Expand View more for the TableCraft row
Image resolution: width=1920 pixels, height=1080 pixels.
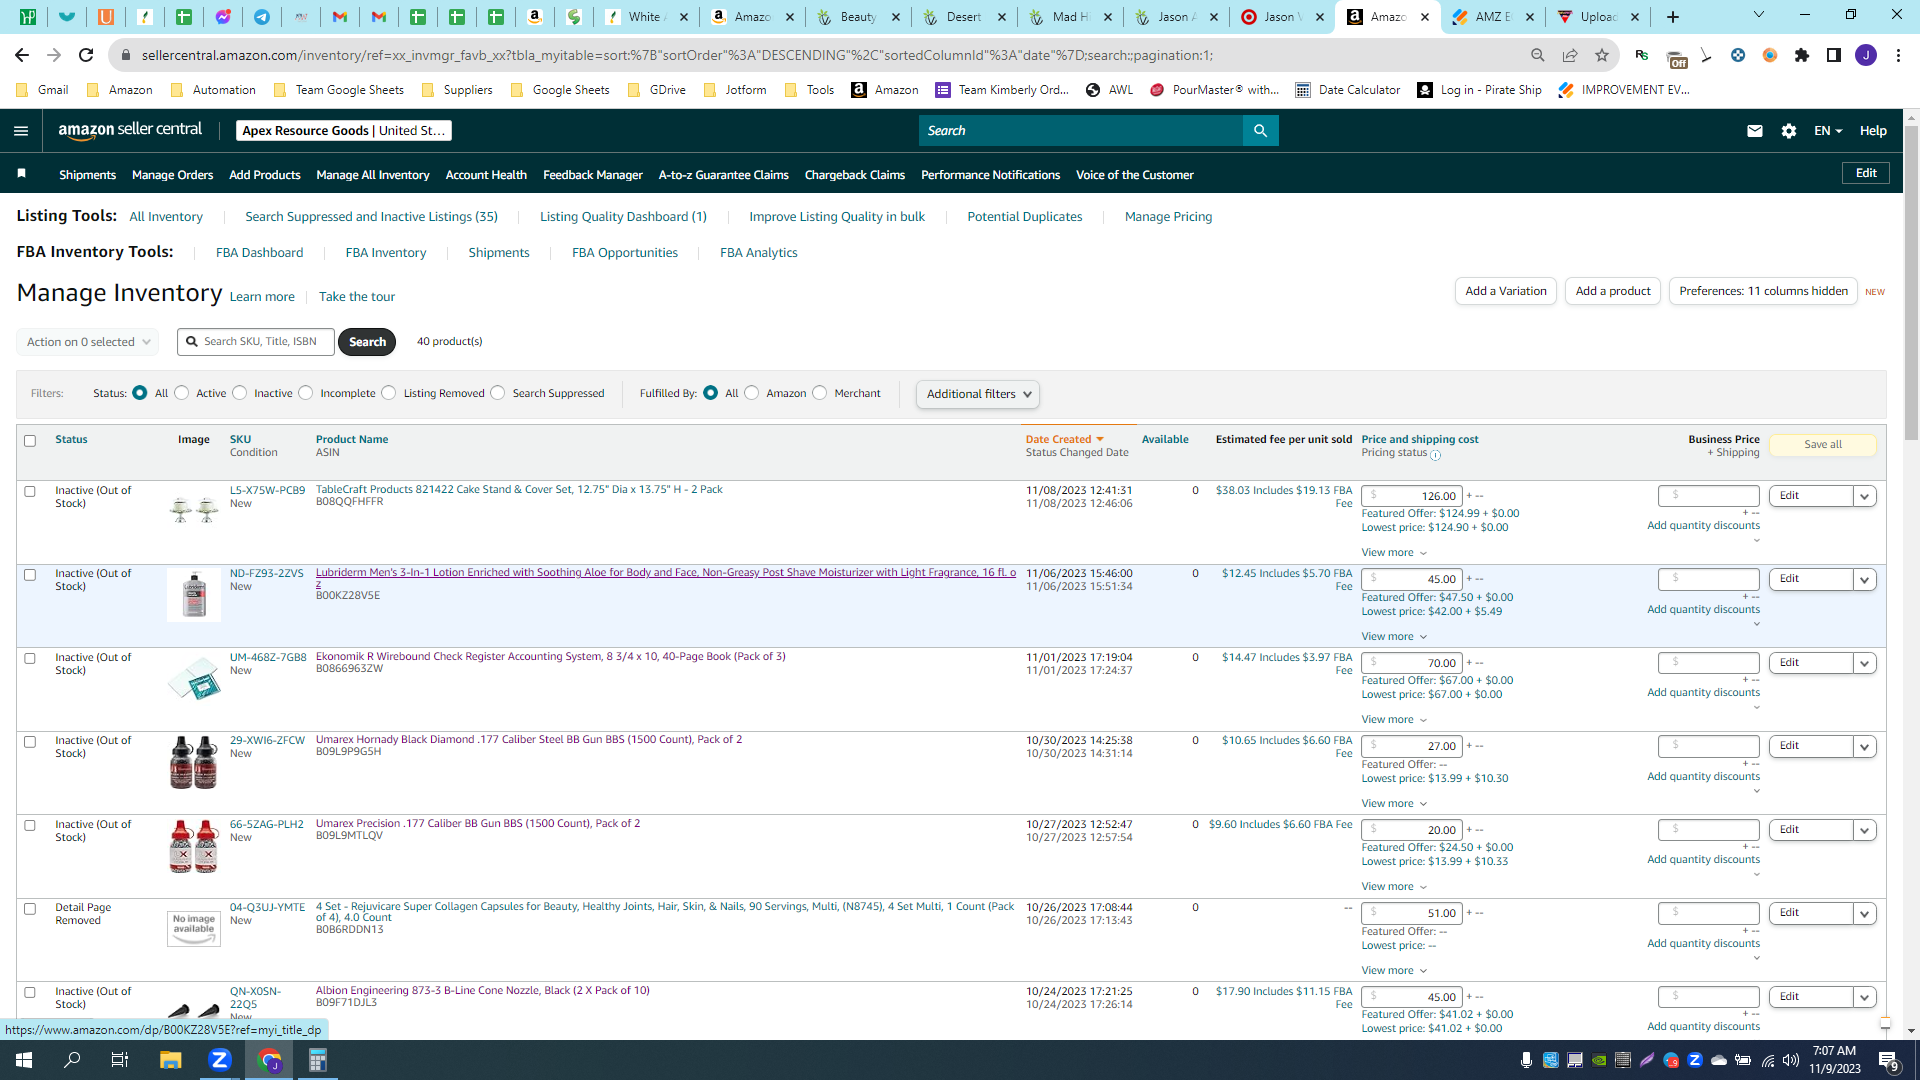1394,553
